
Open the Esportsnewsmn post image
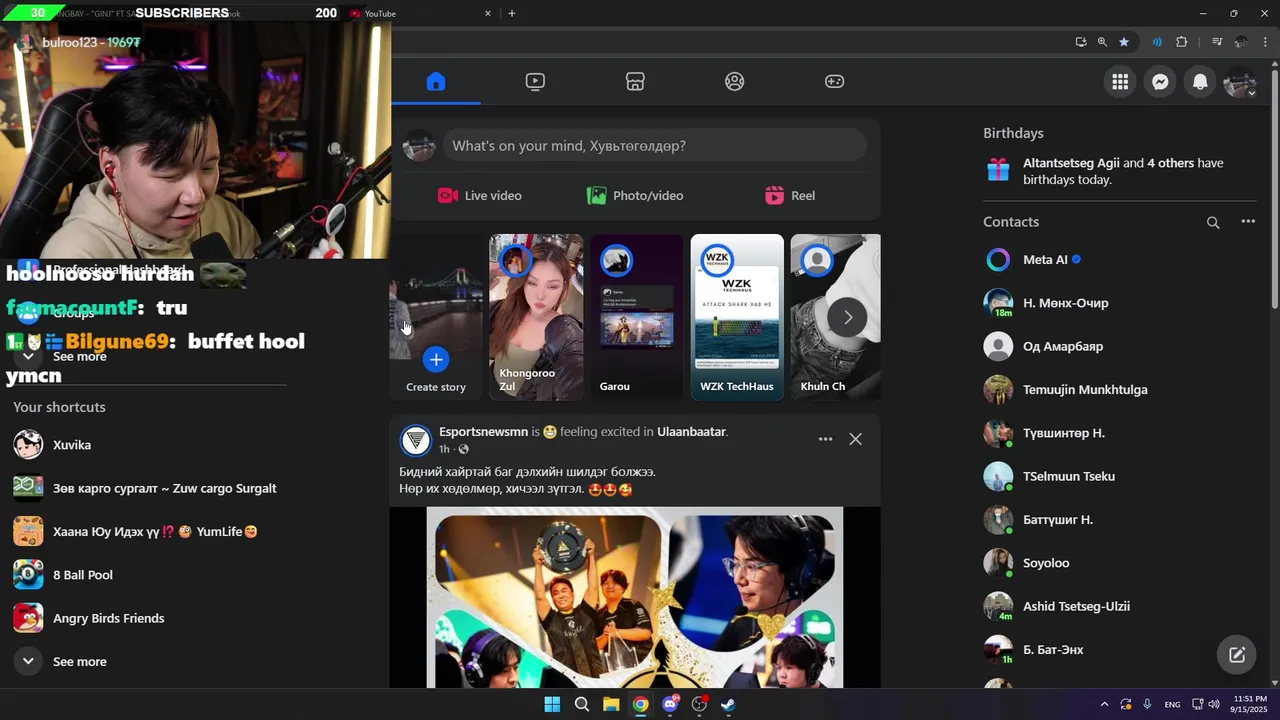coord(635,598)
